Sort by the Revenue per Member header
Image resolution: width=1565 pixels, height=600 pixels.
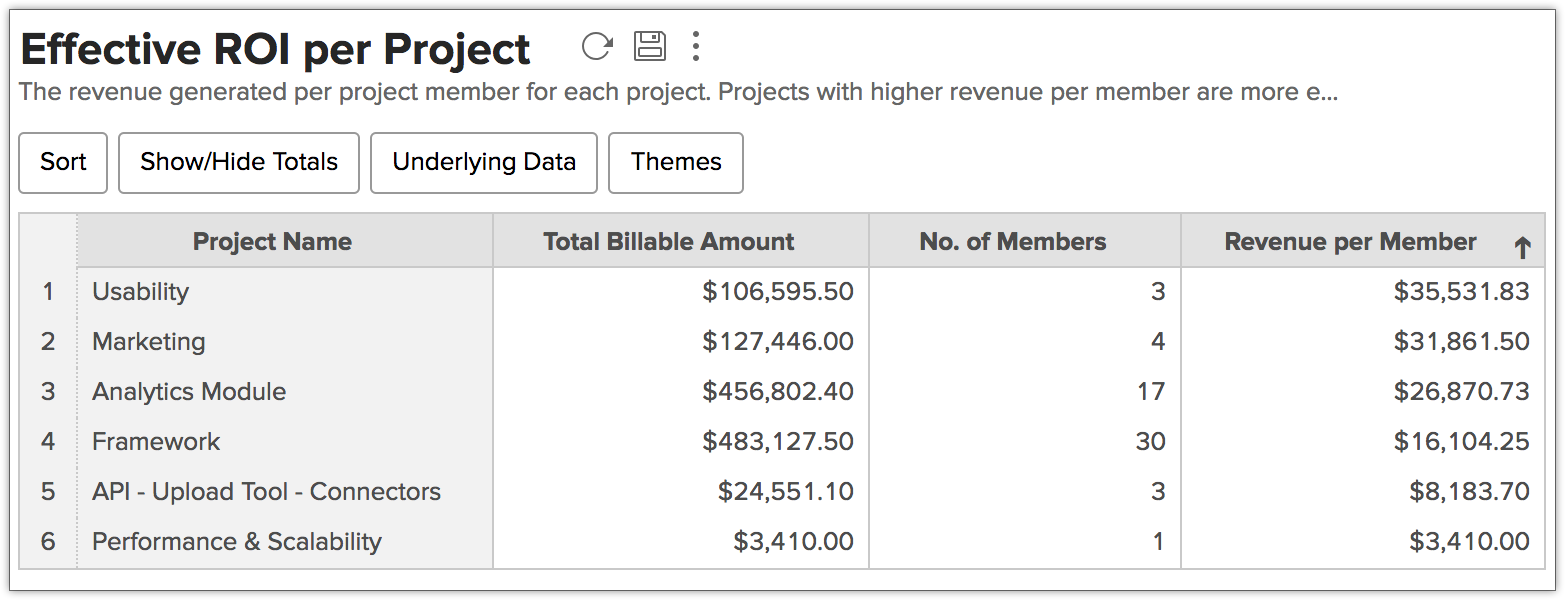pos(1350,242)
